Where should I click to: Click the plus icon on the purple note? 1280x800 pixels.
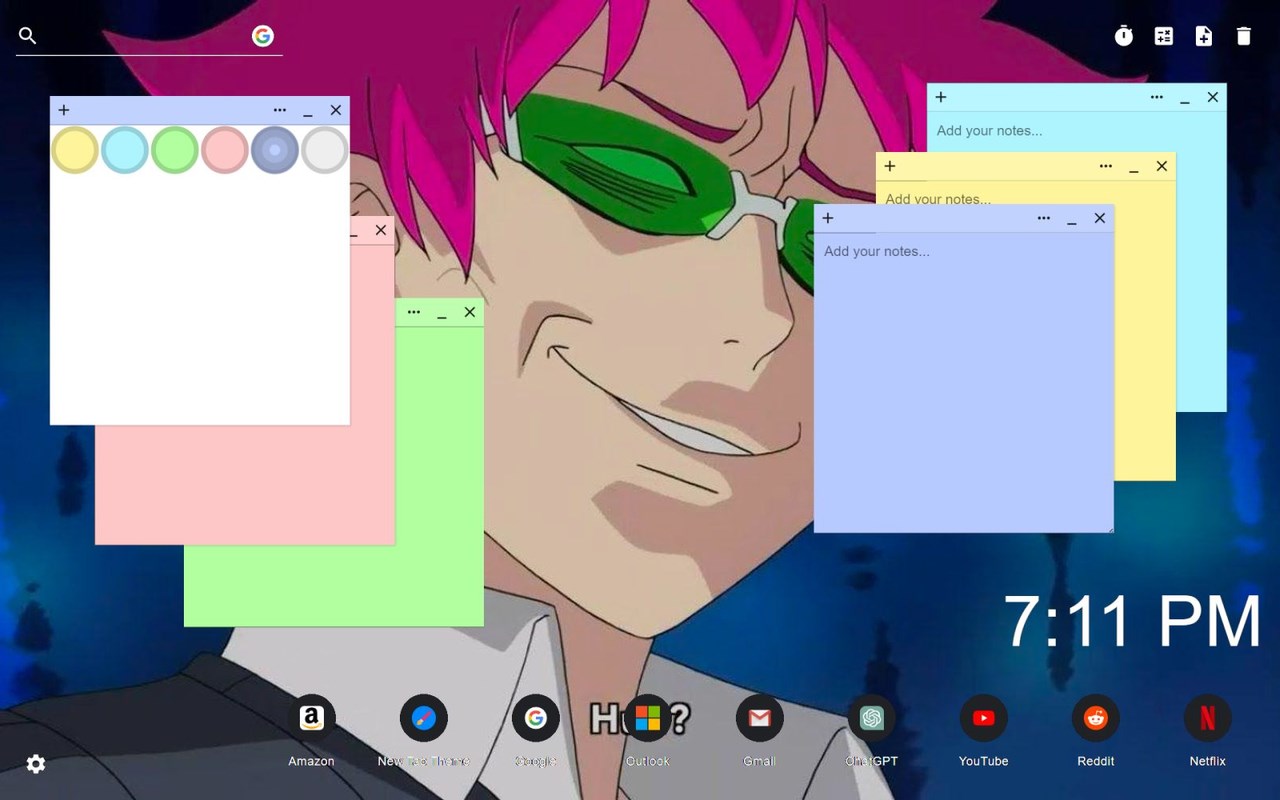click(828, 218)
